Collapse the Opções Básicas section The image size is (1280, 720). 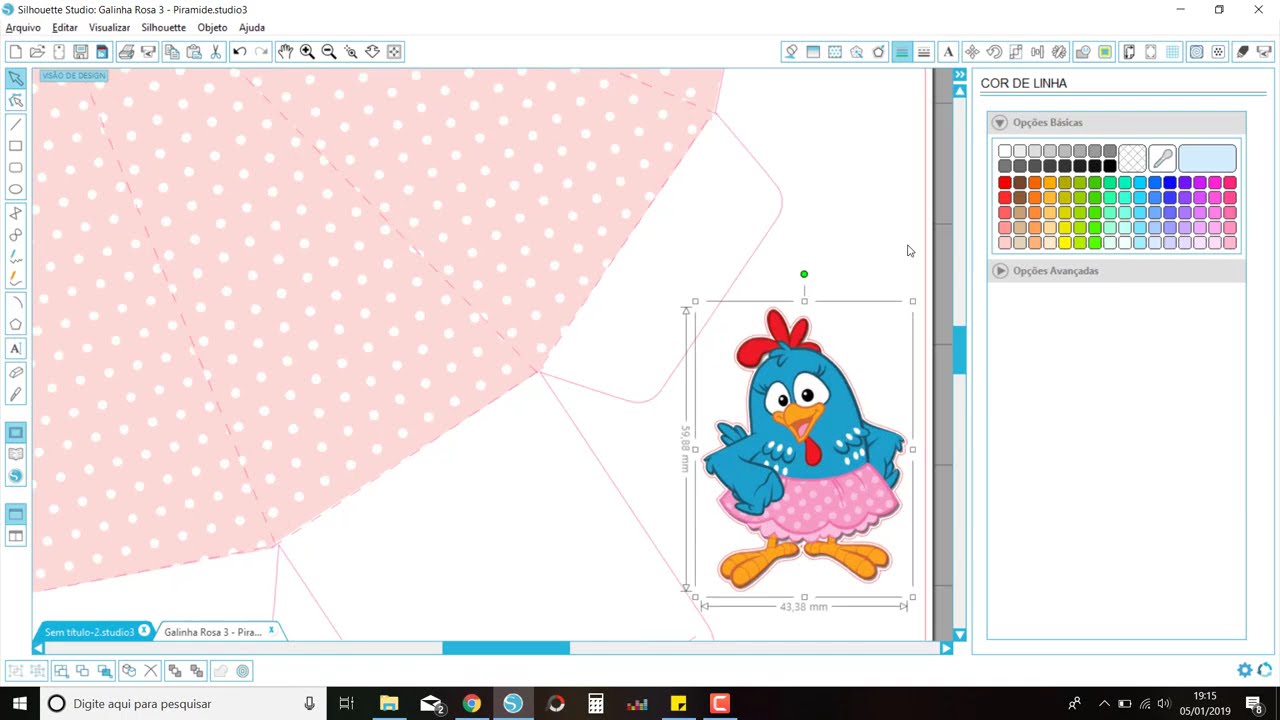[999, 122]
